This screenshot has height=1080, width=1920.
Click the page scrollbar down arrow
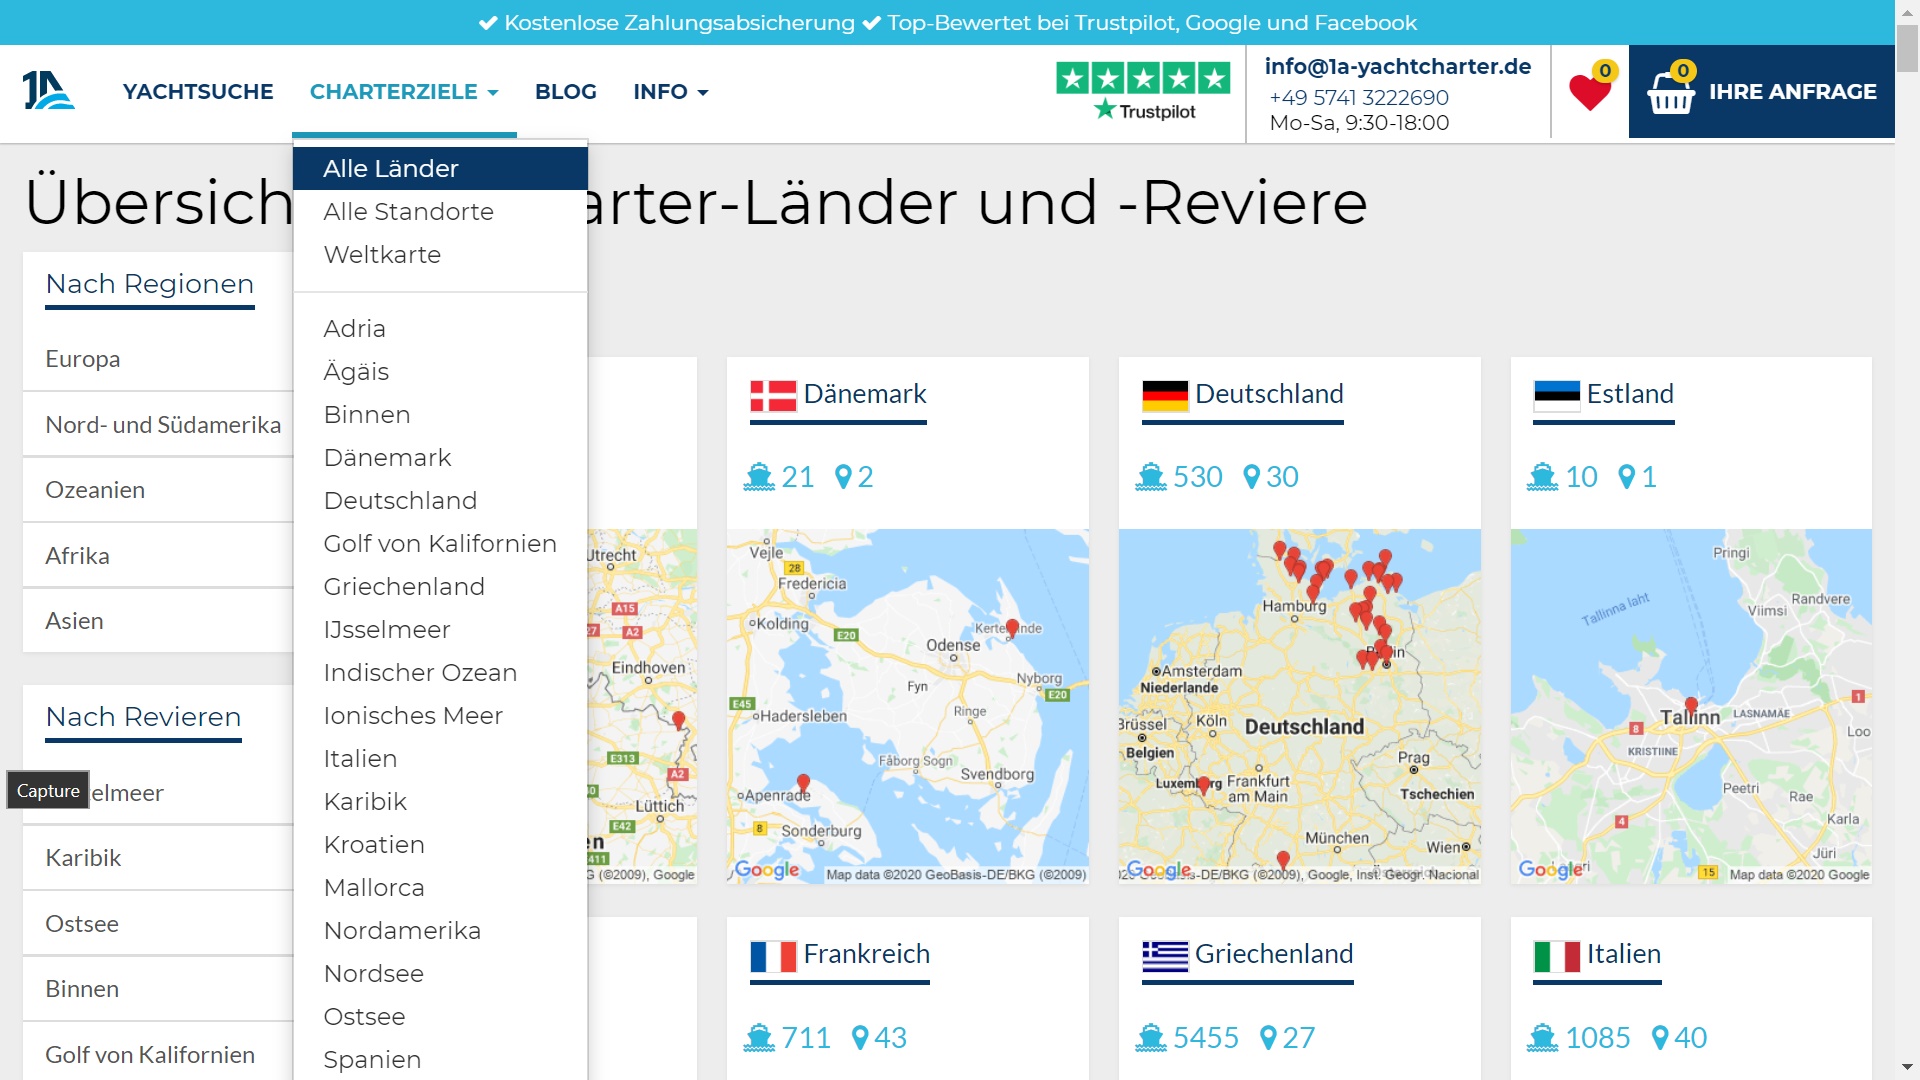click(x=1907, y=1067)
